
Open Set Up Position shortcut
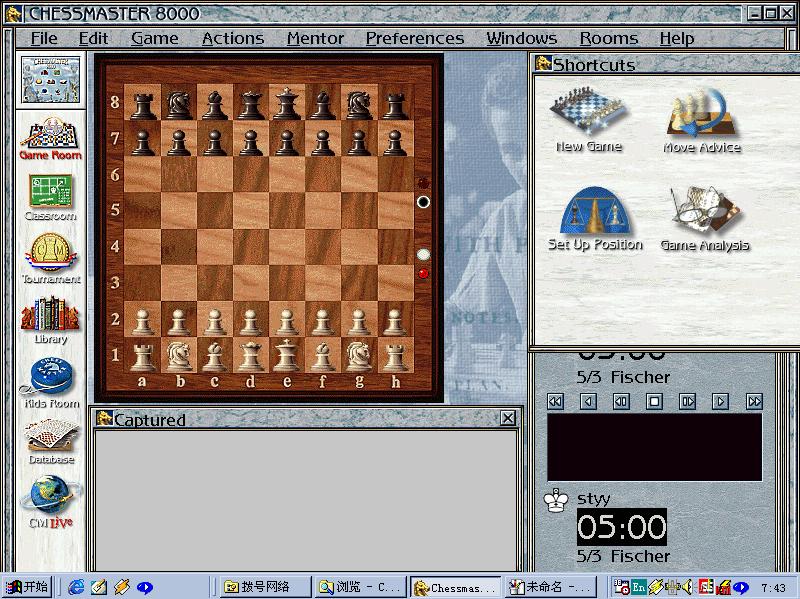(595, 218)
